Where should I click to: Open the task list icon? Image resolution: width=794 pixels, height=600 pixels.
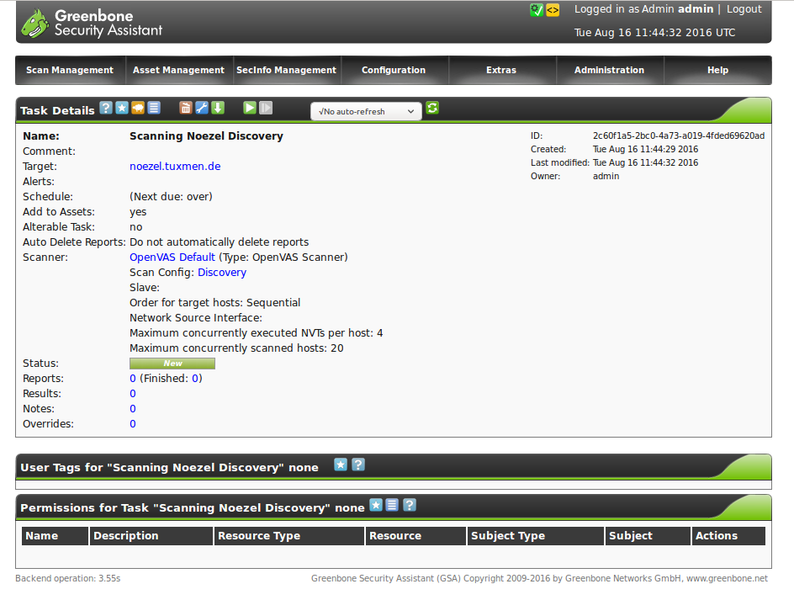coord(154,108)
